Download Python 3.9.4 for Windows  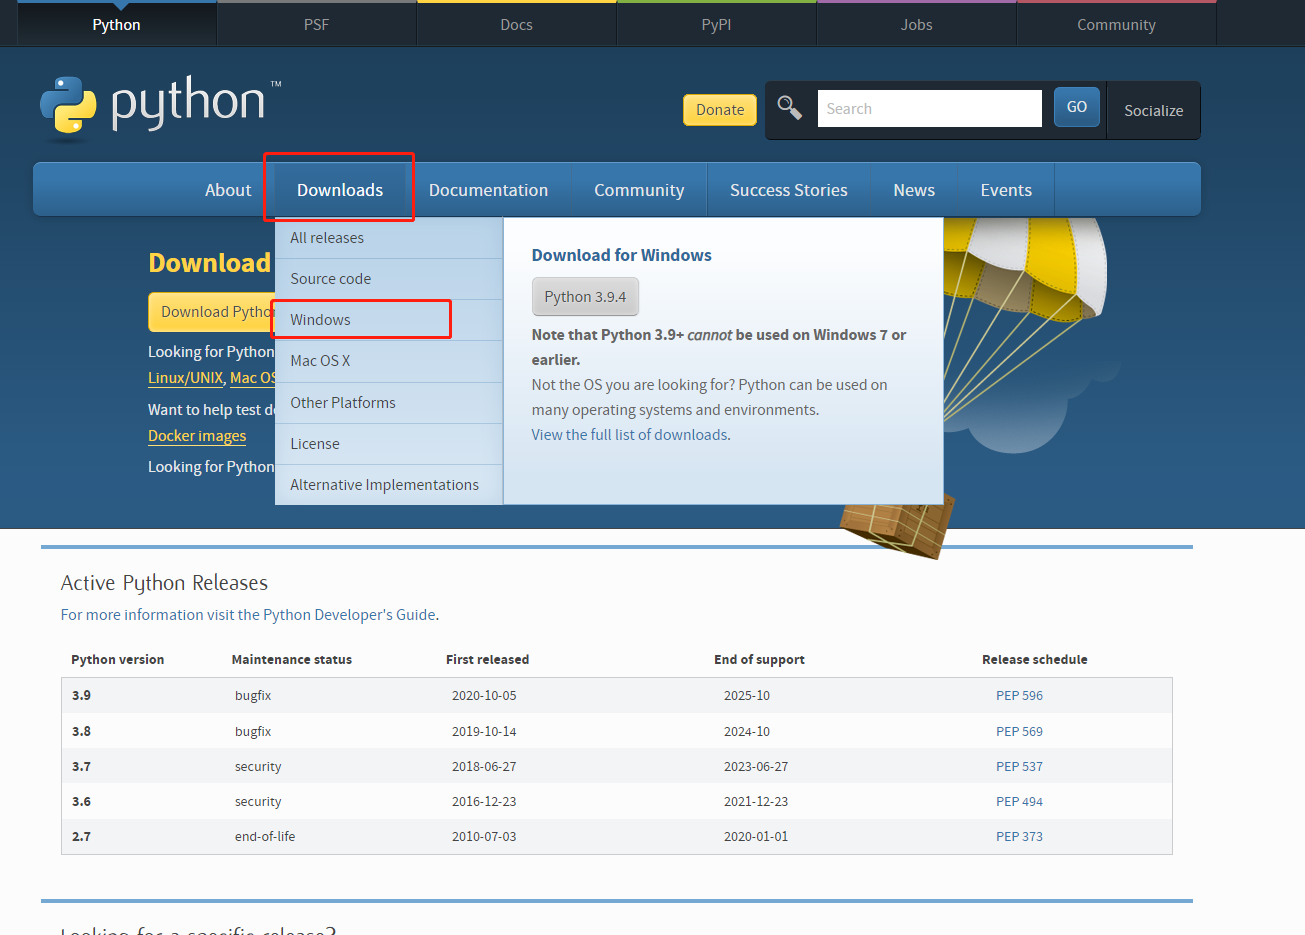click(x=585, y=296)
